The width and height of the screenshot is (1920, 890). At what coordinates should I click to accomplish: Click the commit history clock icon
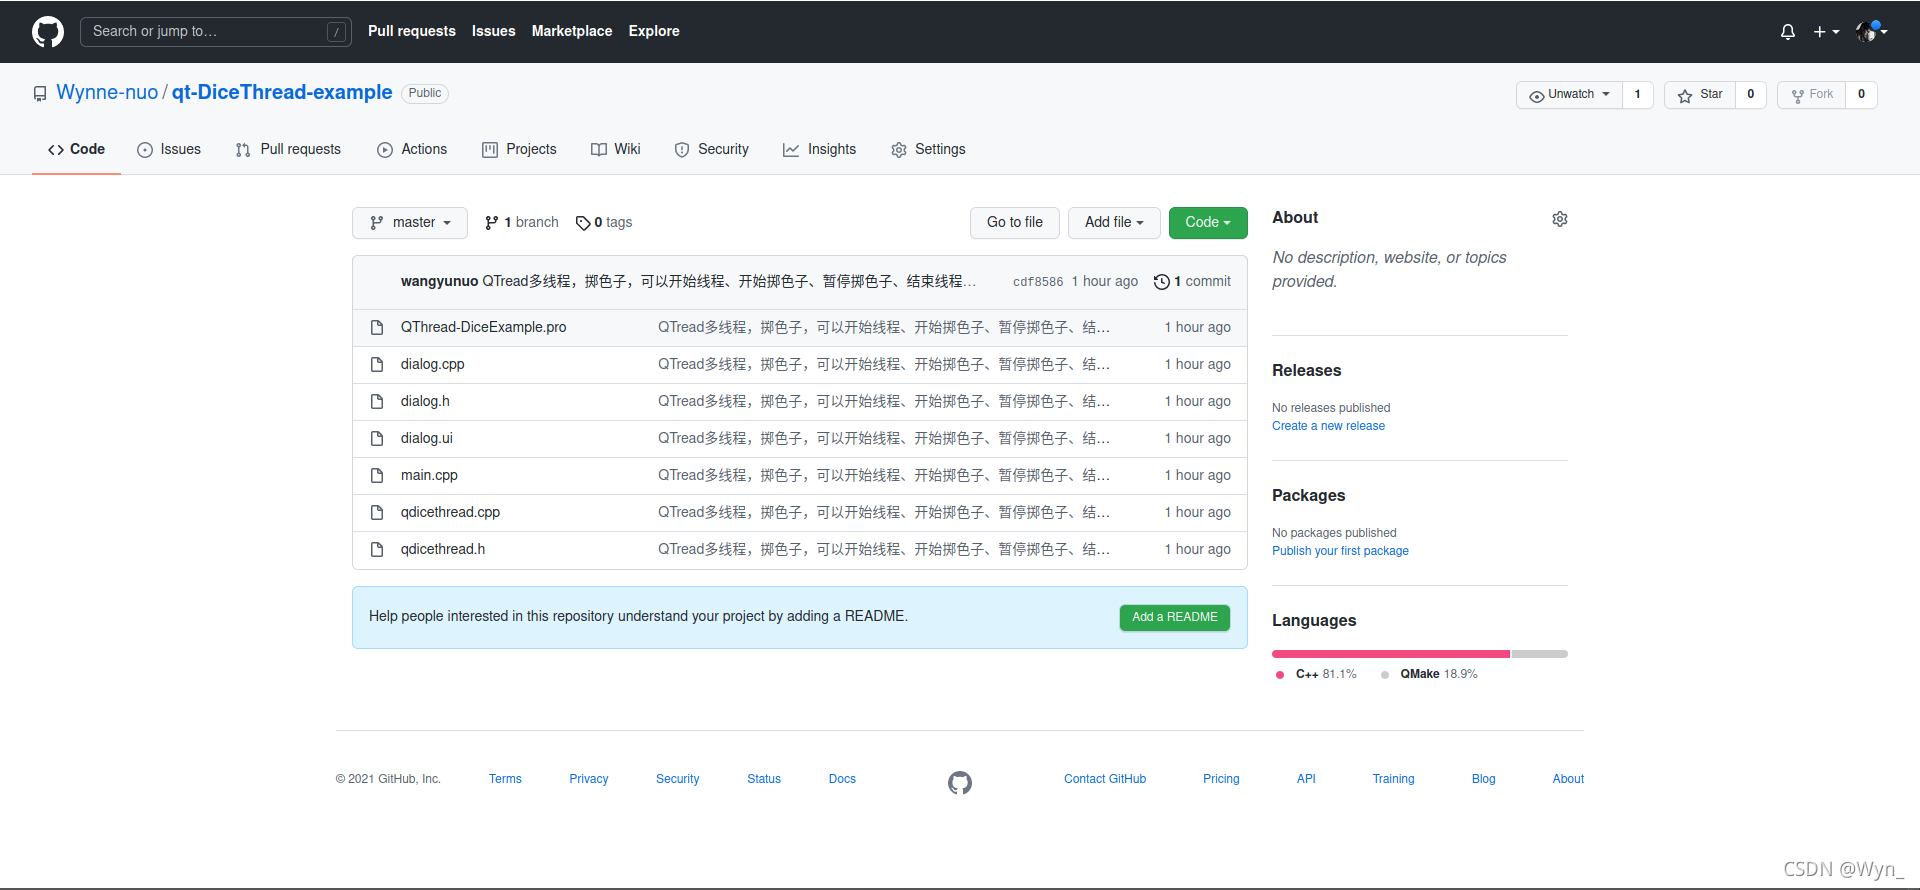coord(1162,282)
